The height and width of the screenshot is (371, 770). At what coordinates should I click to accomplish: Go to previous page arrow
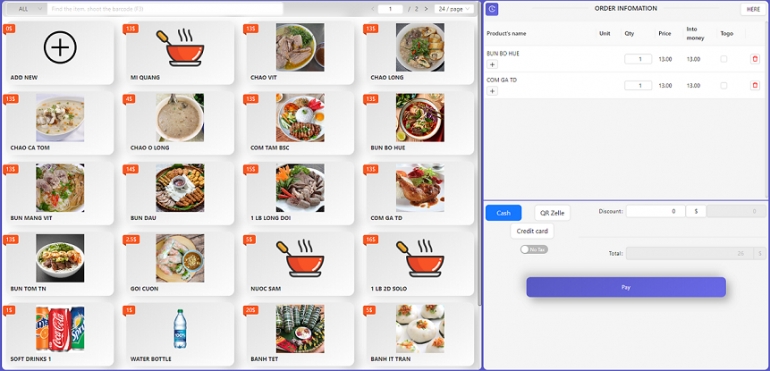tap(373, 9)
